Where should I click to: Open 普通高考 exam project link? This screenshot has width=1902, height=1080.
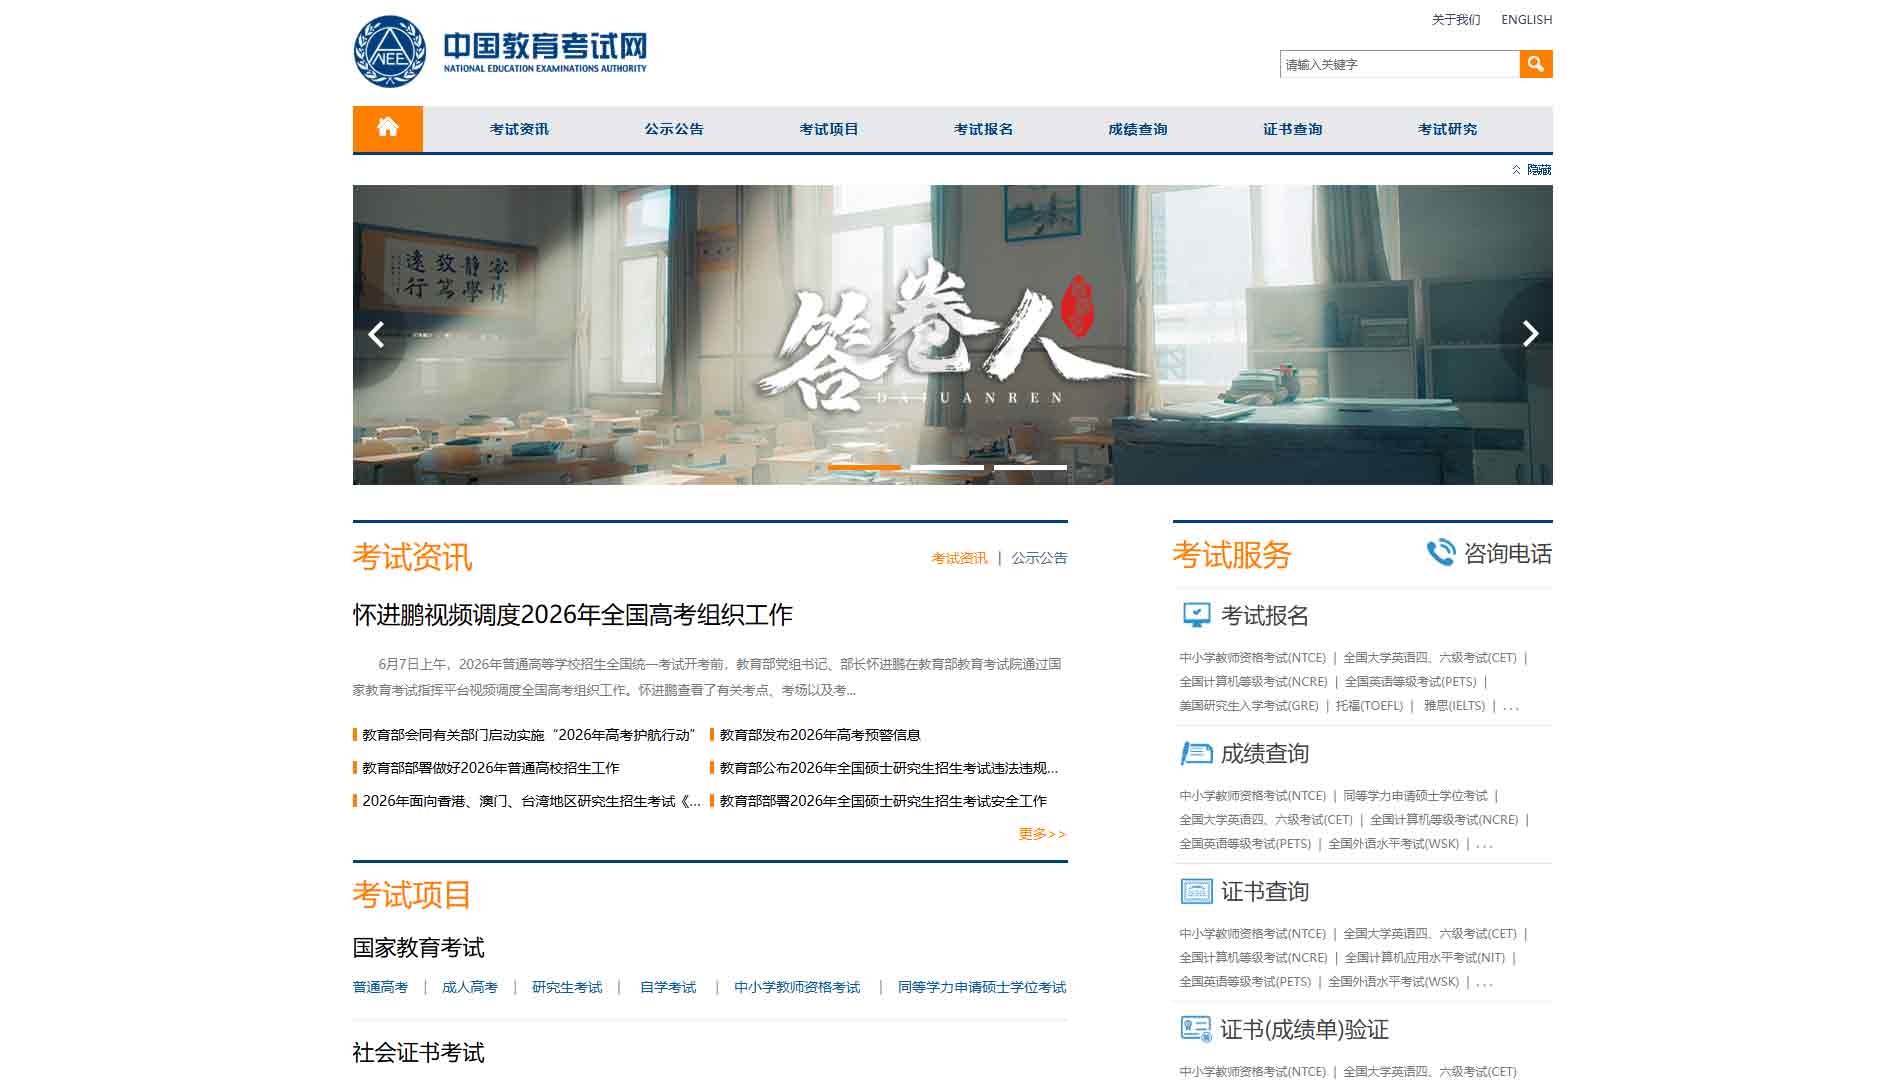[380, 987]
